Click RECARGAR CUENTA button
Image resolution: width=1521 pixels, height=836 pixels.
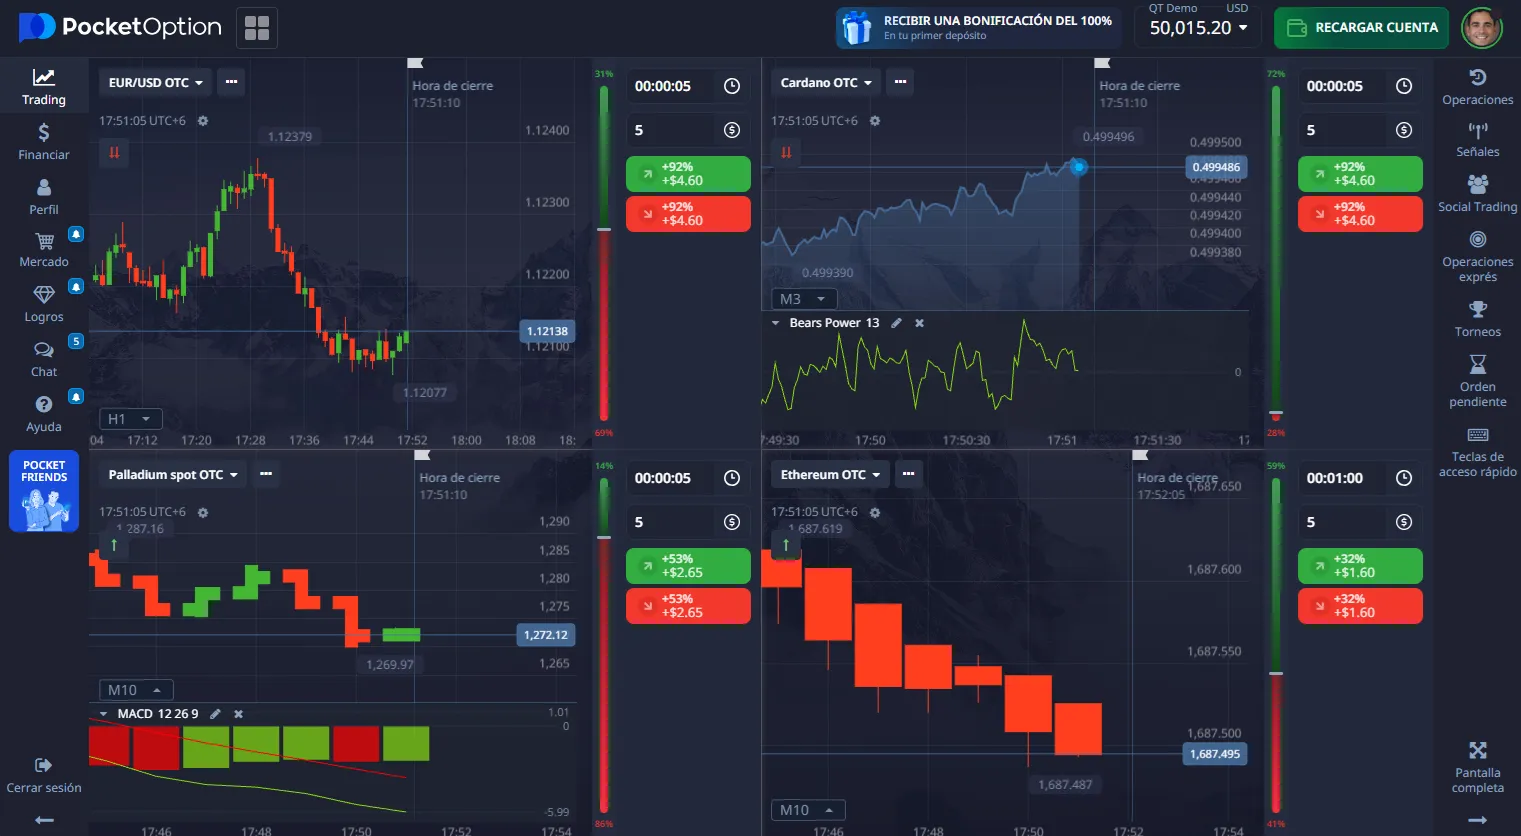[1363, 28]
